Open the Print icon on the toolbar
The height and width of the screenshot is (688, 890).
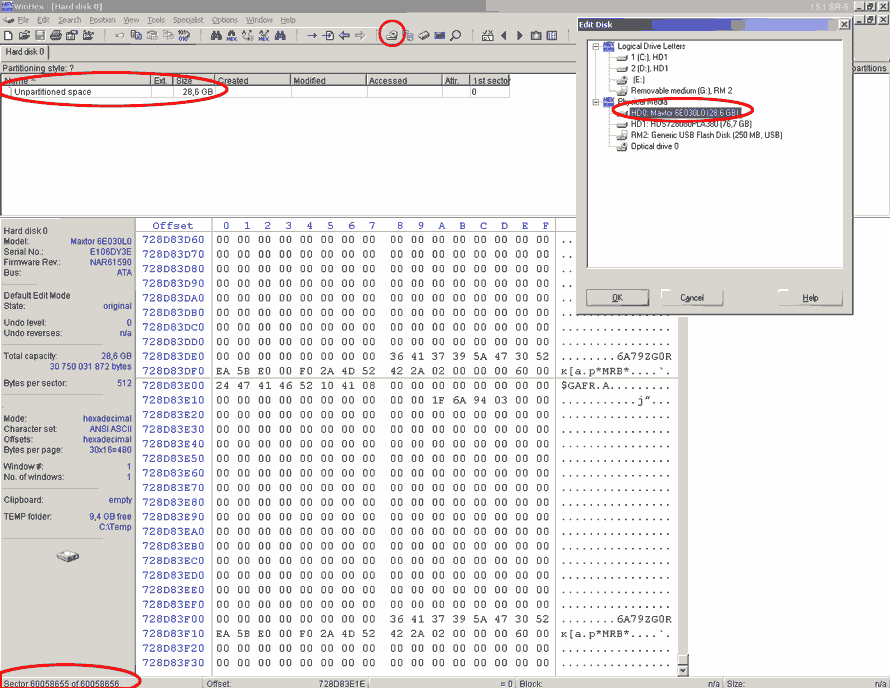pos(57,34)
